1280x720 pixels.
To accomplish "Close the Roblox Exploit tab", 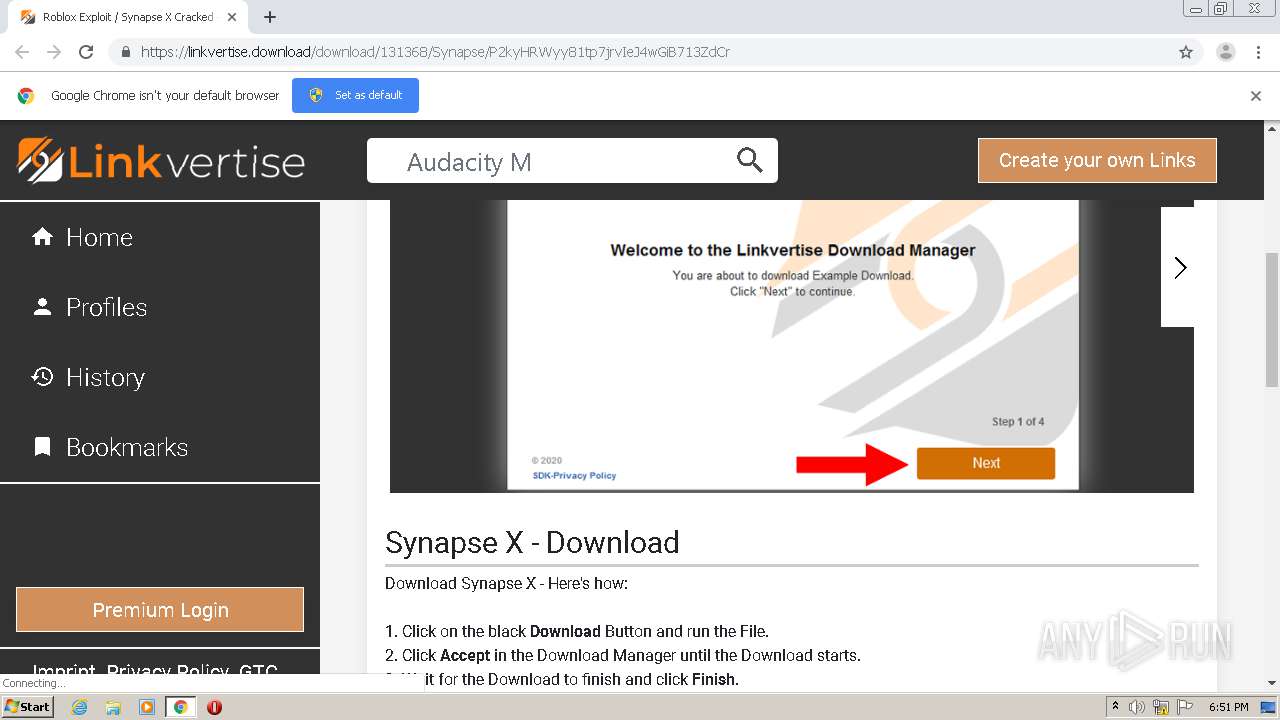I will tap(232, 17).
